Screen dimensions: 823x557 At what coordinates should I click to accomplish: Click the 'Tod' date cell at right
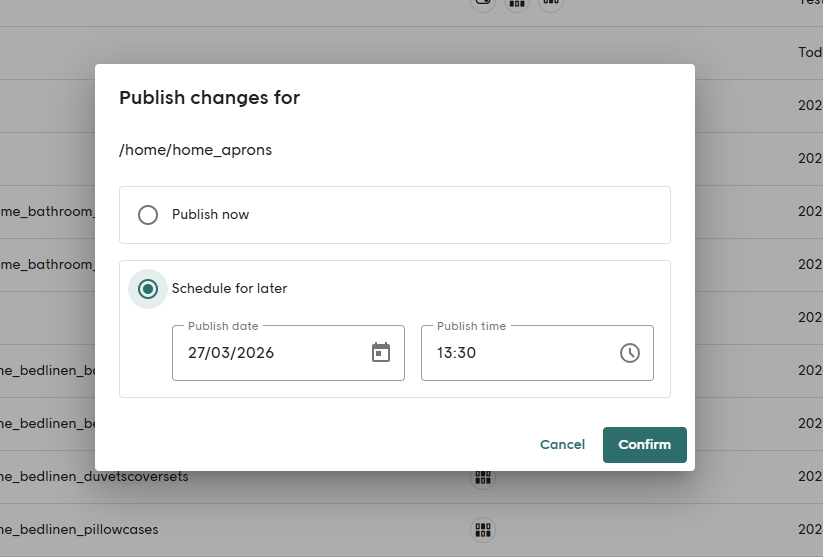tap(809, 53)
